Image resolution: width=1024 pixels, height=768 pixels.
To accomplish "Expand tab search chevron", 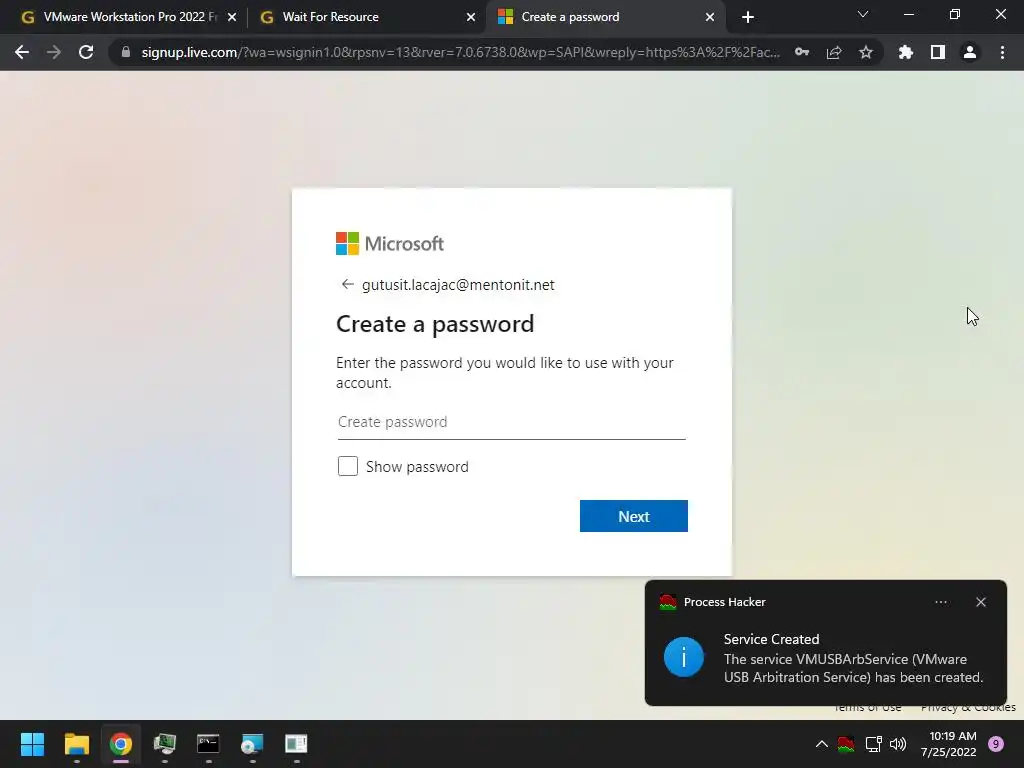I will 863,14.
